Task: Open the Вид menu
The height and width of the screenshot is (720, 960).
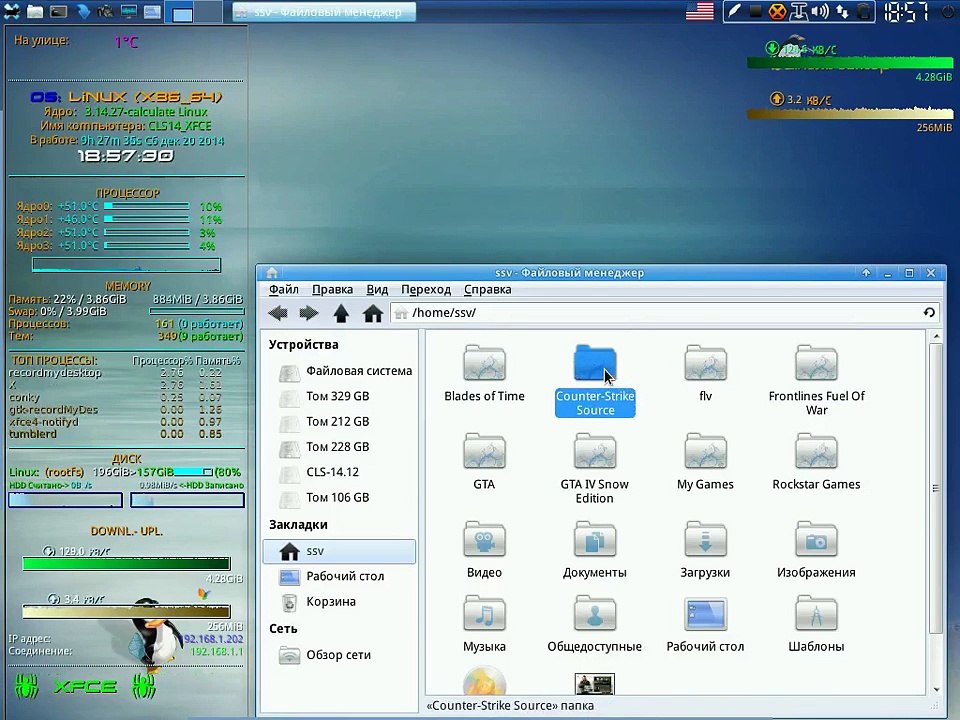Action: coord(377,290)
